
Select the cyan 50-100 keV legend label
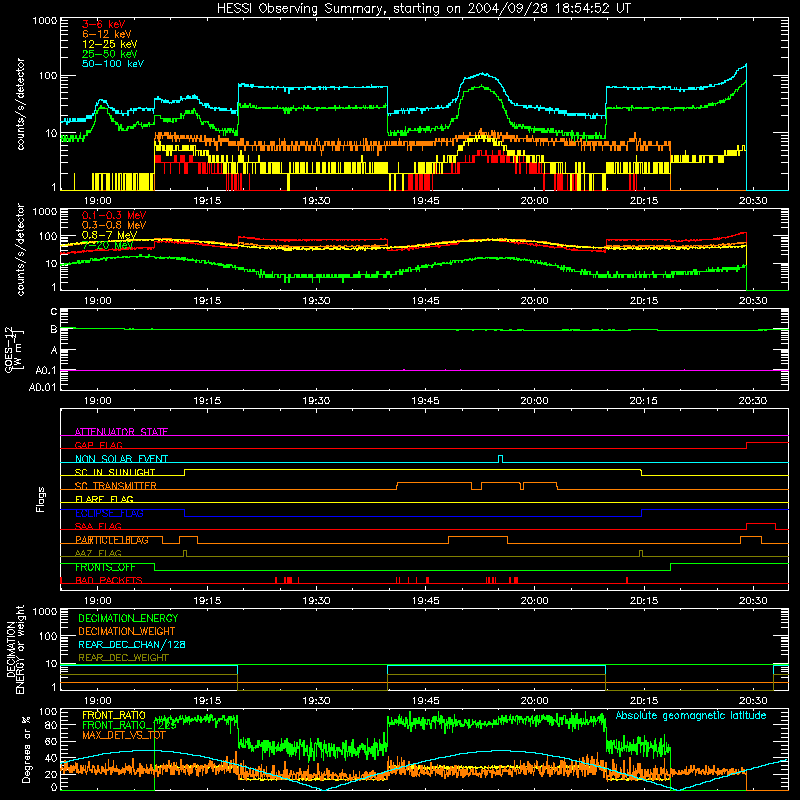113,64
